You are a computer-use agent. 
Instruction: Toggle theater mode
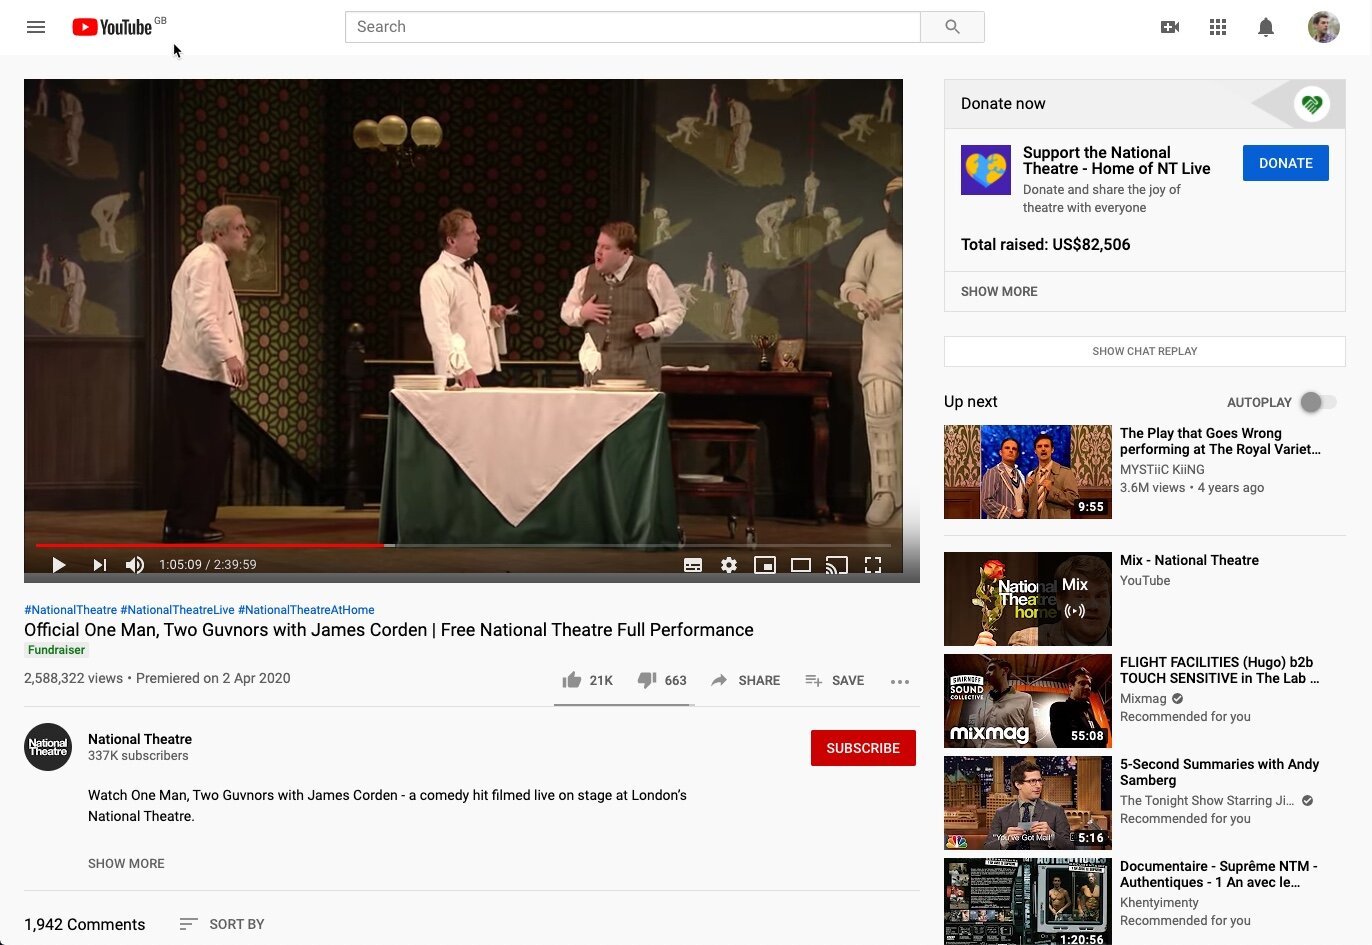tap(801, 565)
